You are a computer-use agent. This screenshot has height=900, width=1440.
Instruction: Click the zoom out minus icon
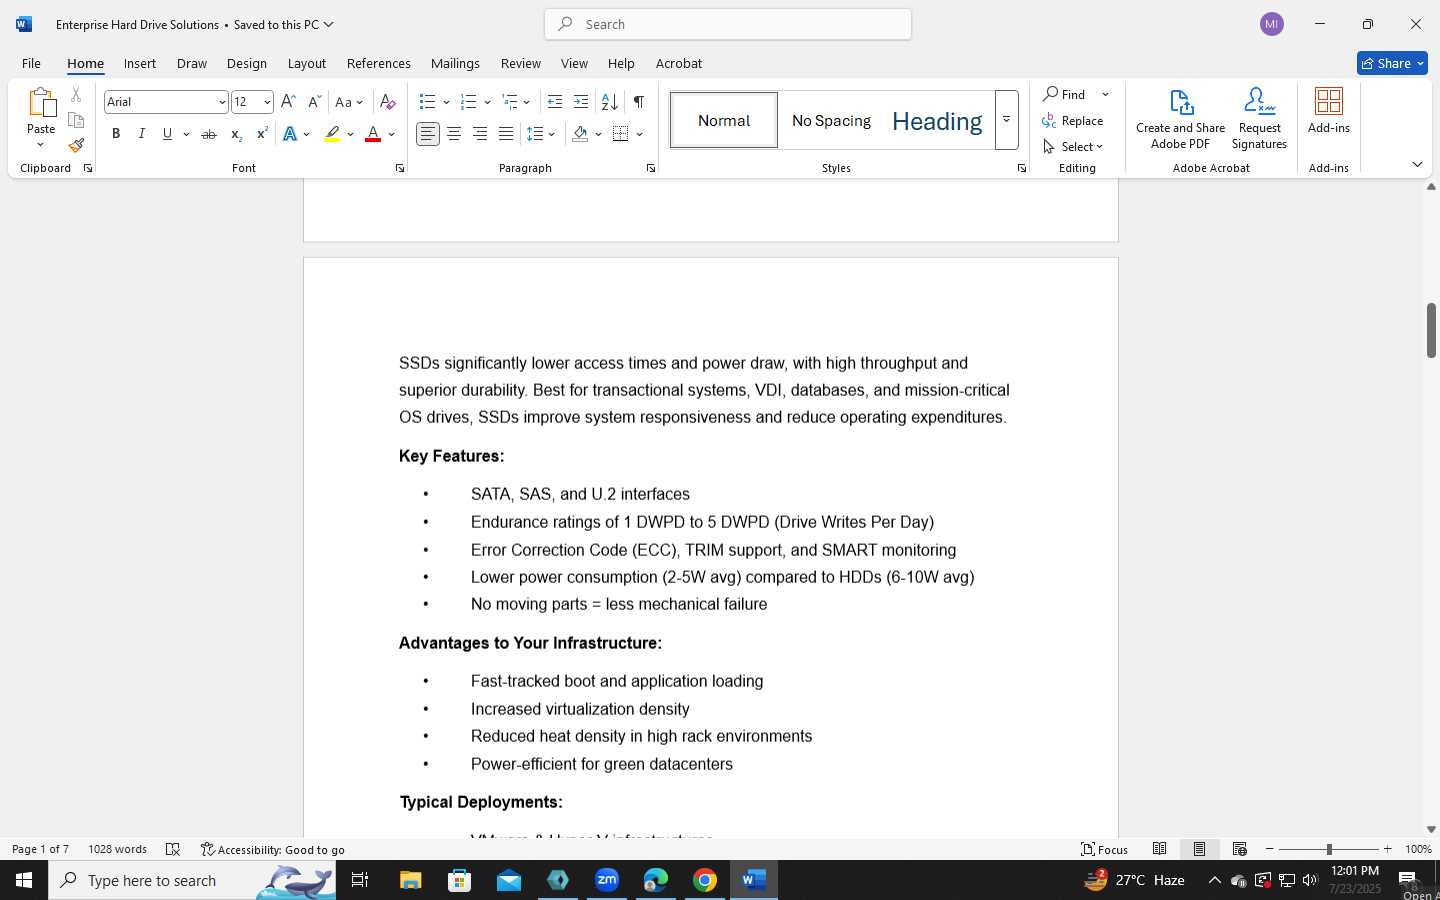(x=1270, y=849)
